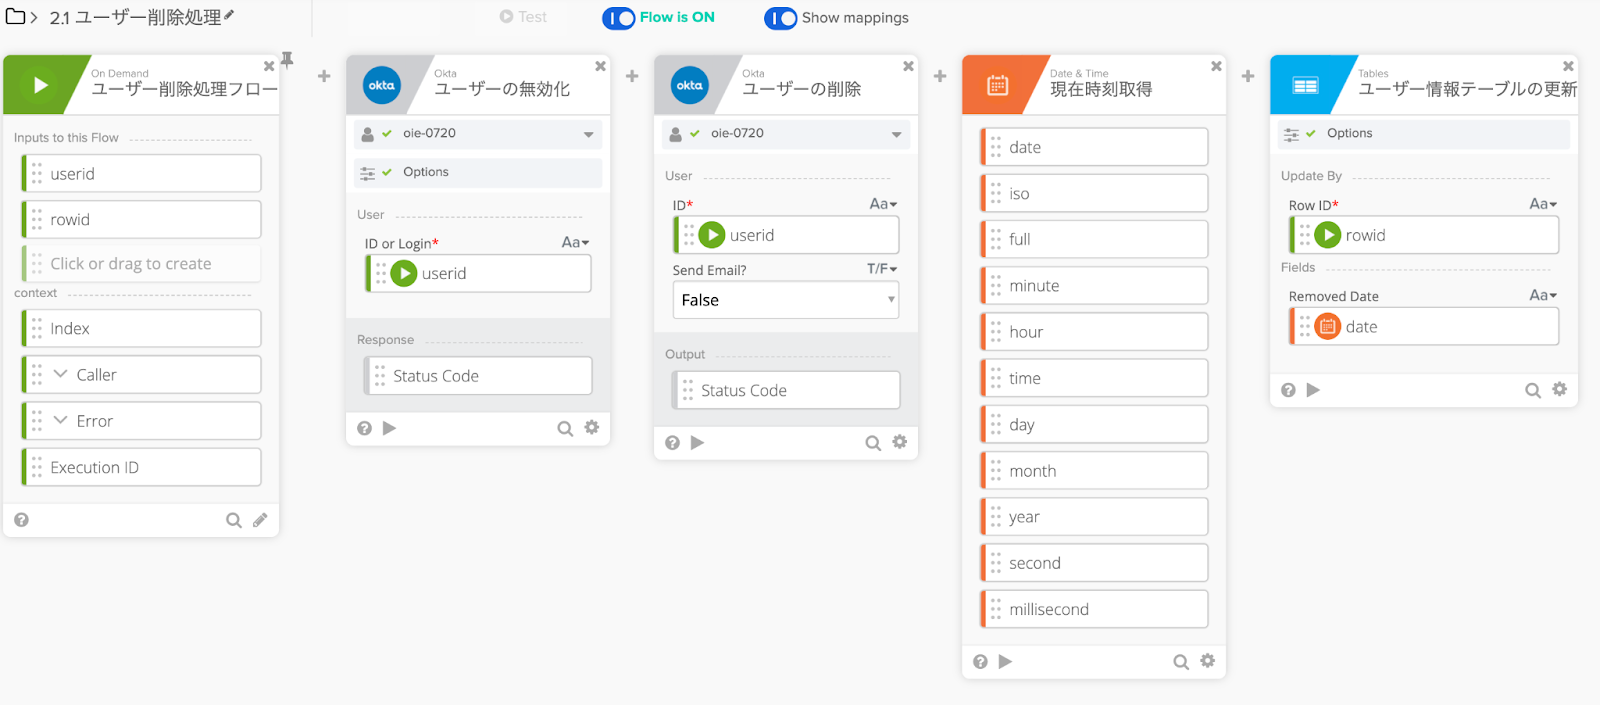The width and height of the screenshot is (1600, 705).
Task: Click the search icon on the Okta user delete card
Action: coord(873,443)
